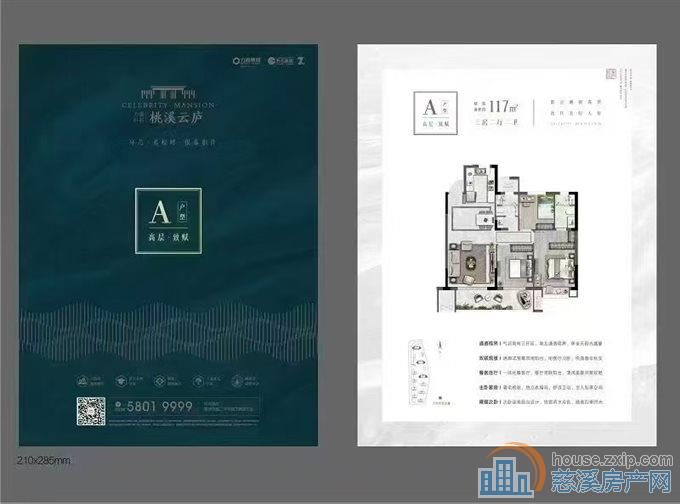This screenshot has width=680, height=504.
Task: Click the boxed A 户型 label on the white page
Action: (435, 113)
